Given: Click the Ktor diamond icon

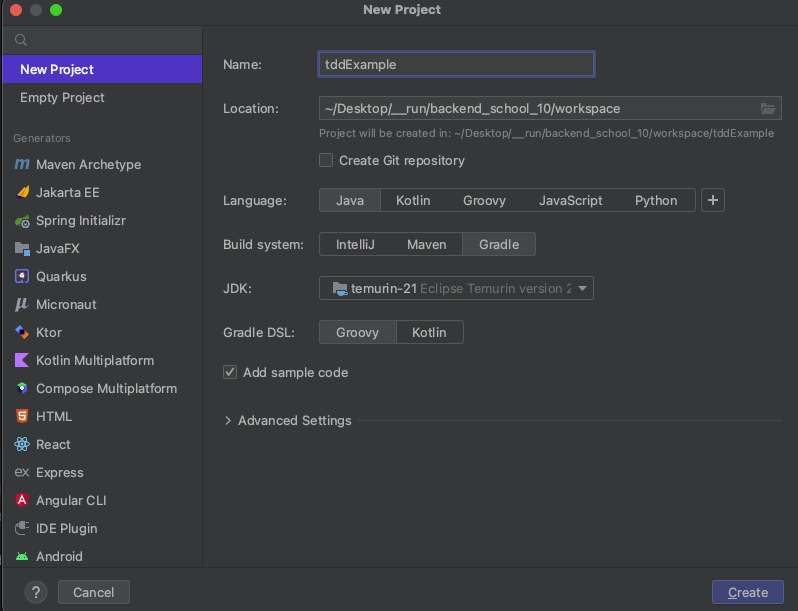Looking at the screenshot, I should coord(22,332).
